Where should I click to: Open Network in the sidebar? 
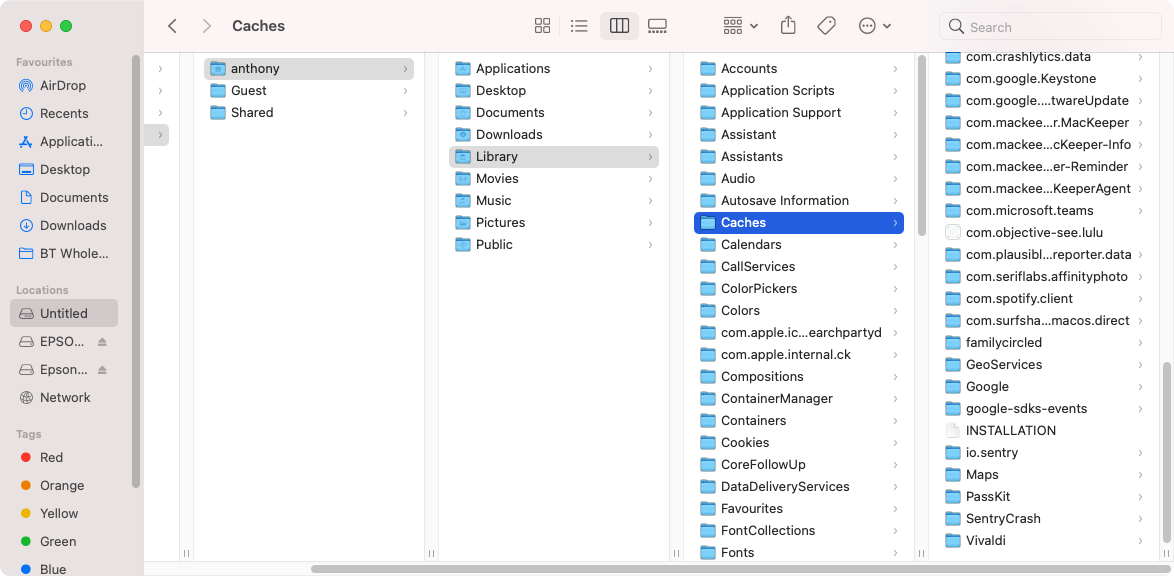[x=64, y=398]
